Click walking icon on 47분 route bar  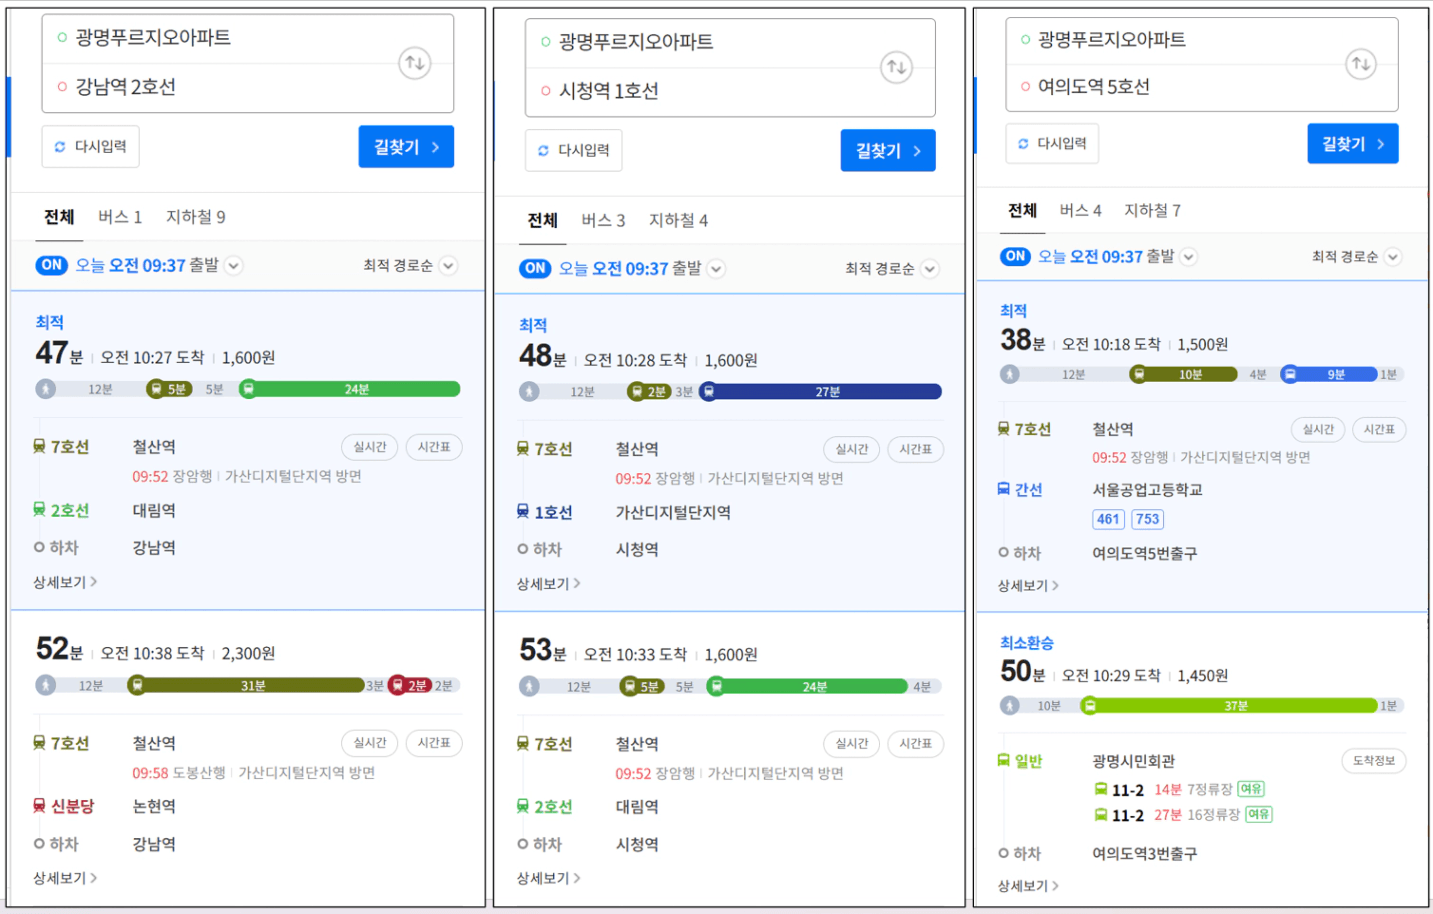coord(46,389)
